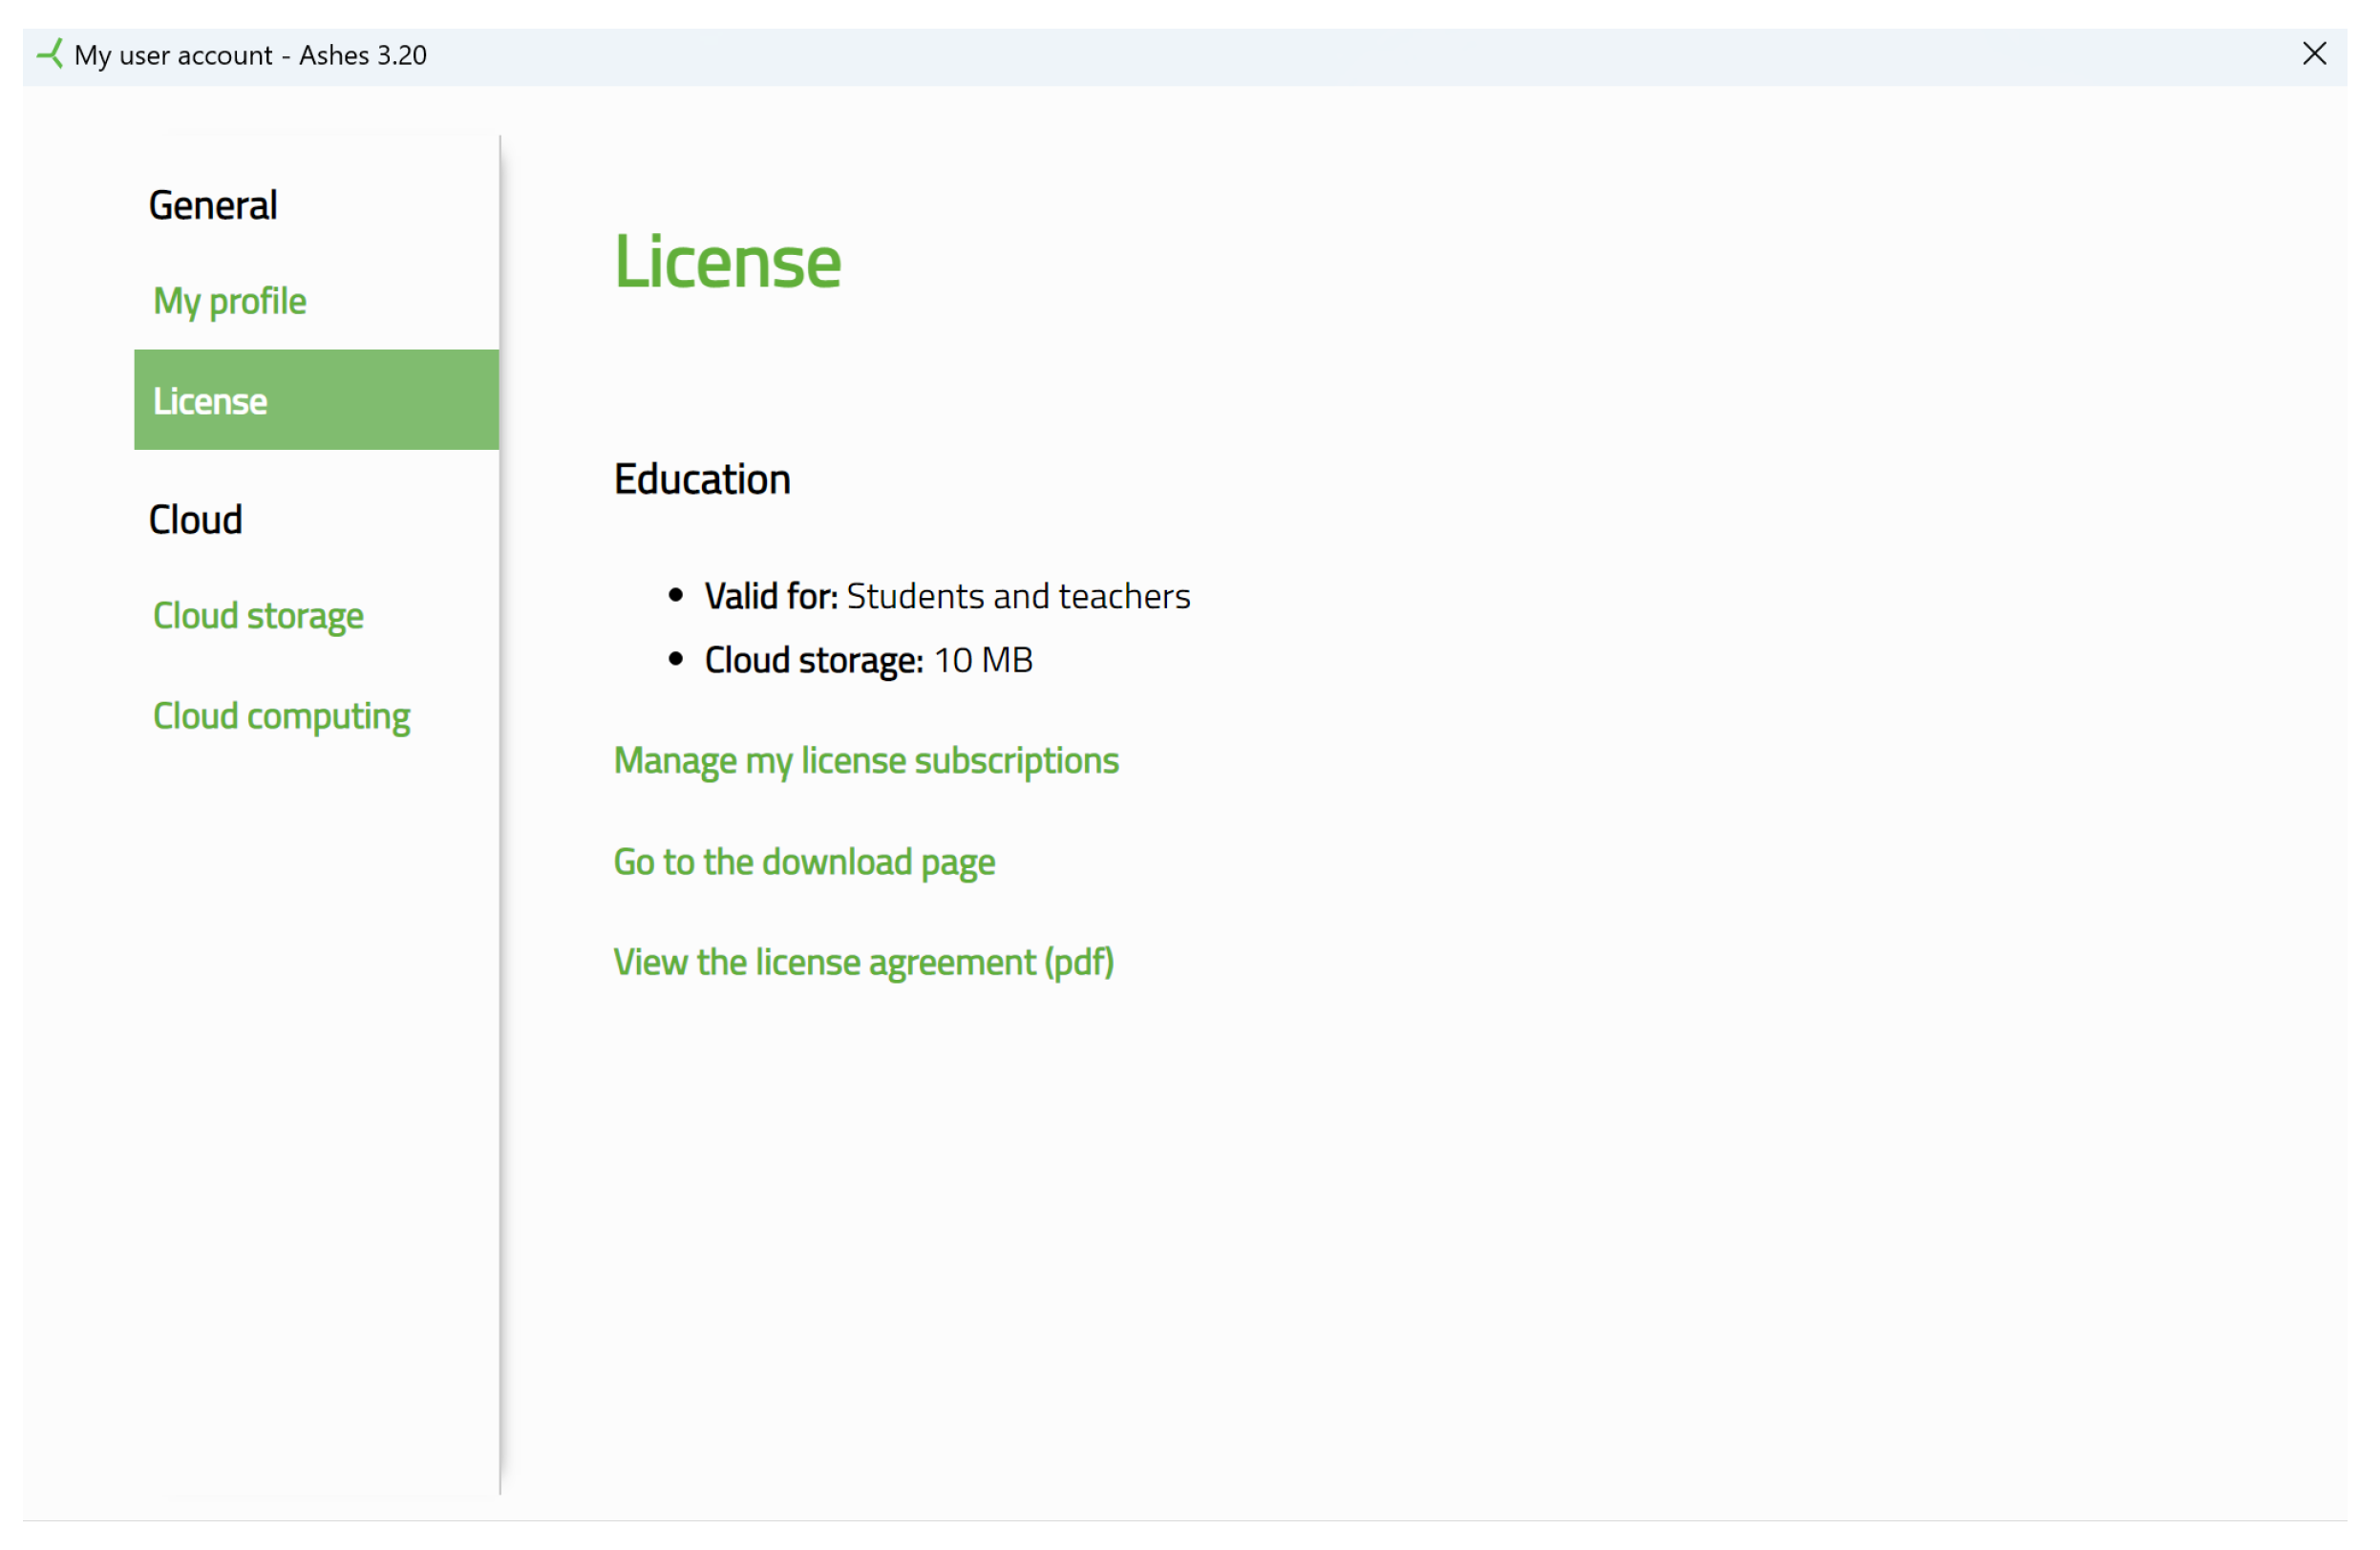Select My profile in the sidebar
Viewport: 2380px width, 1550px height.
(x=229, y=300)
